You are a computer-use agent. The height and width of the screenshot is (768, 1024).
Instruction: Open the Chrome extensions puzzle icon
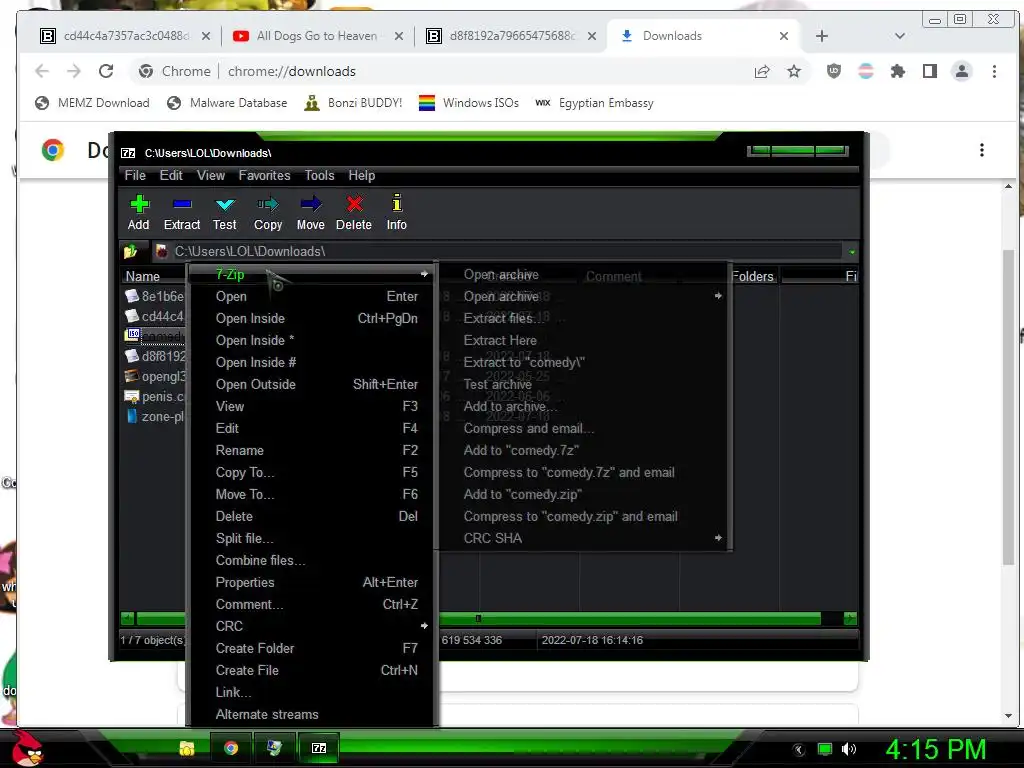(898, 71)
